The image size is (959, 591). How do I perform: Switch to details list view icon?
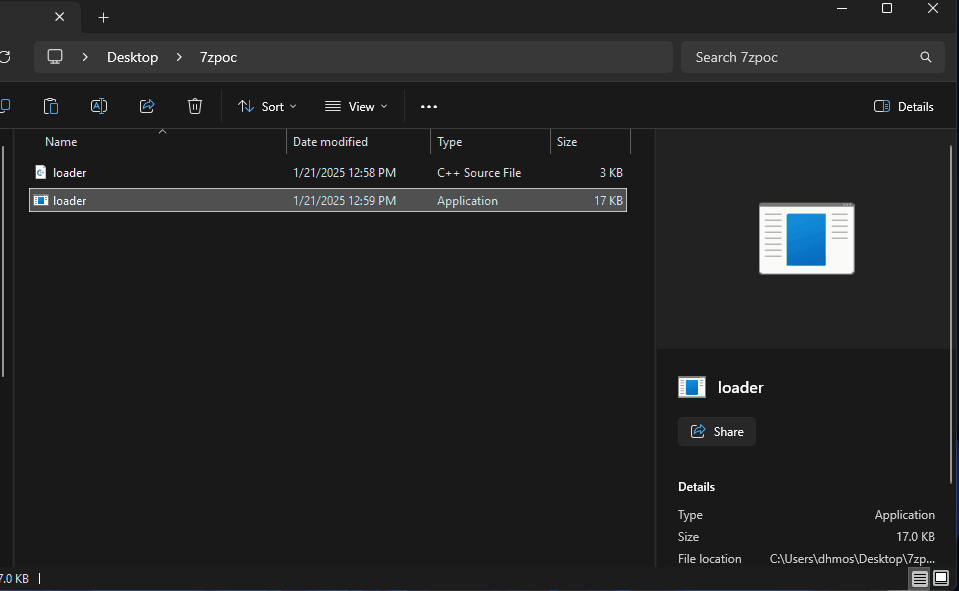click(x=919, y=578)
